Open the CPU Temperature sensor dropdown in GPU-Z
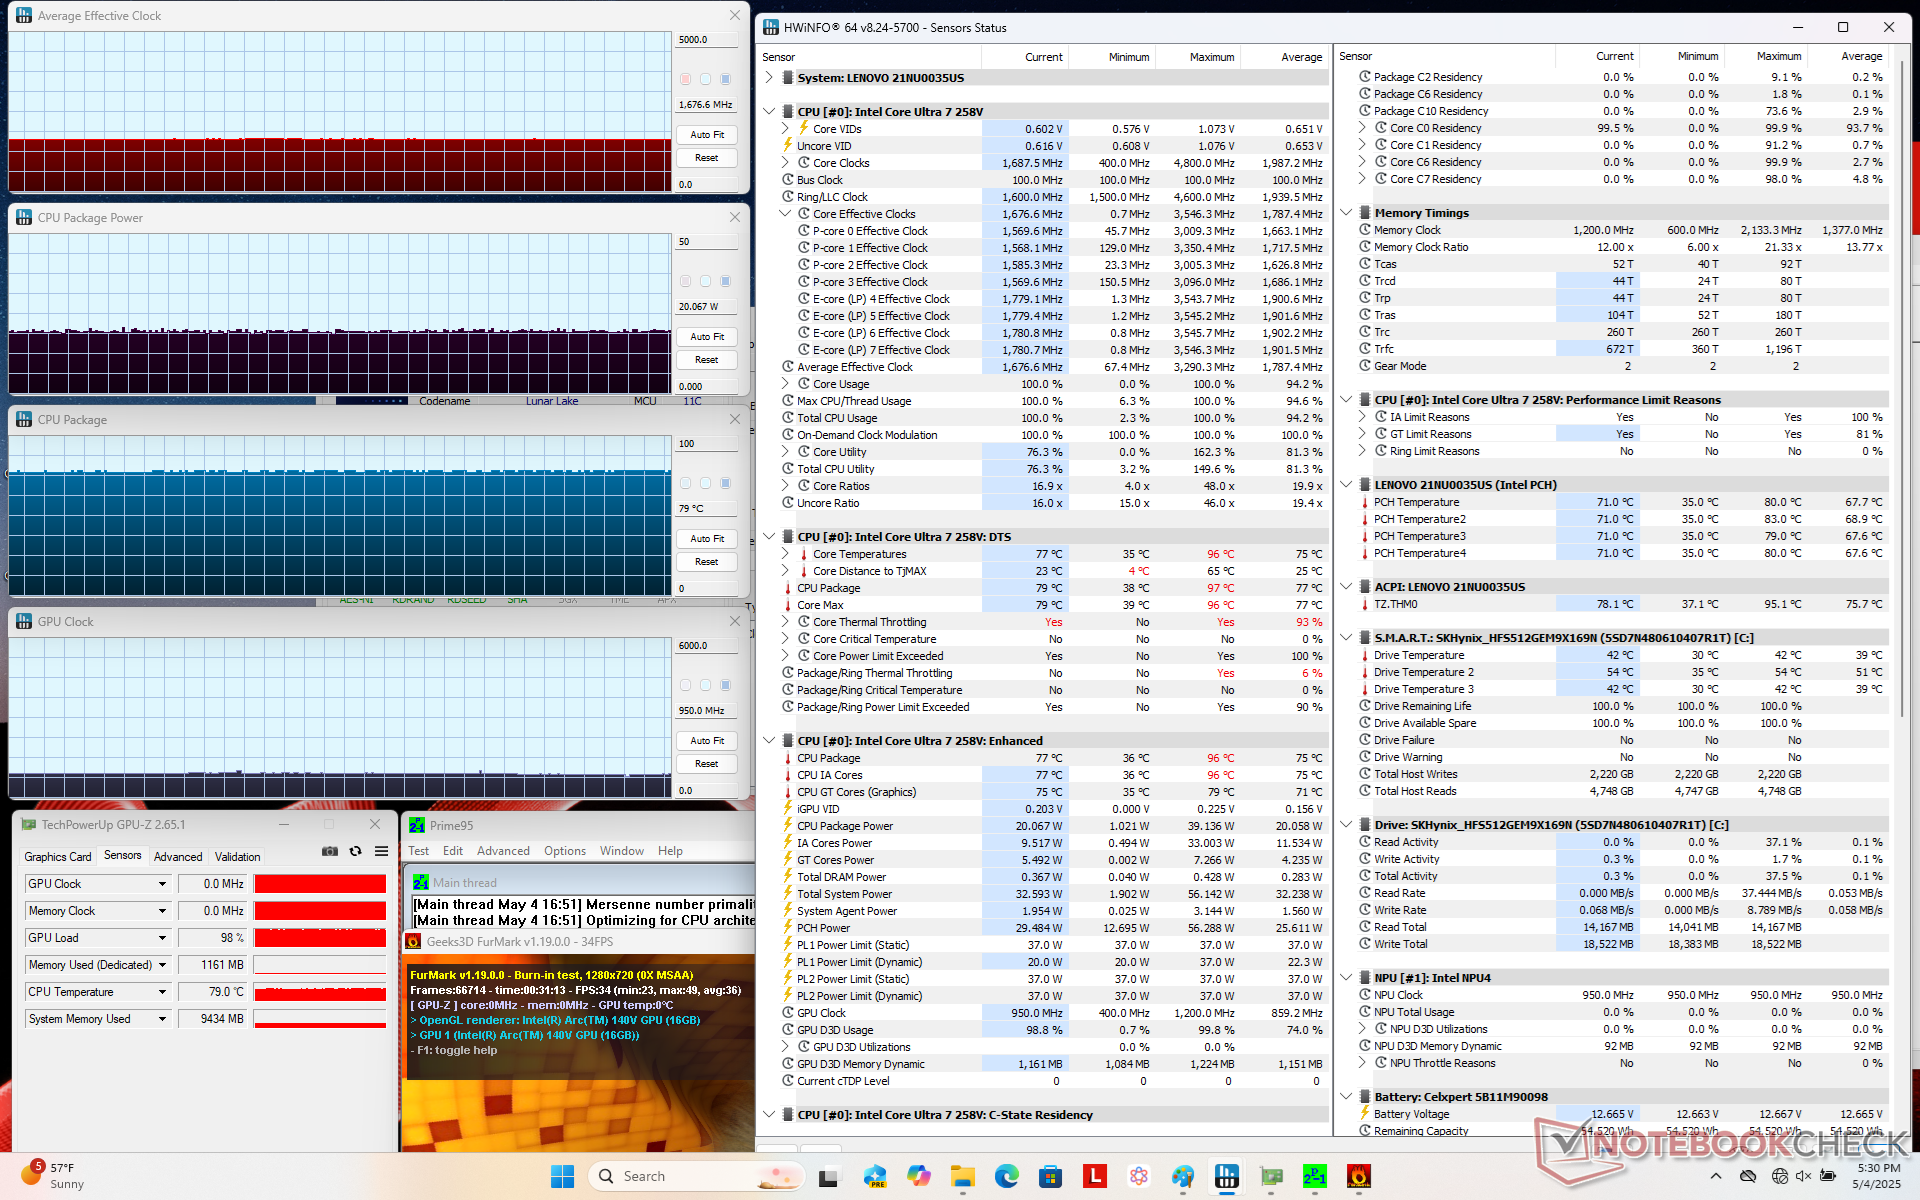The image size is (1920, 1200). 162,992
